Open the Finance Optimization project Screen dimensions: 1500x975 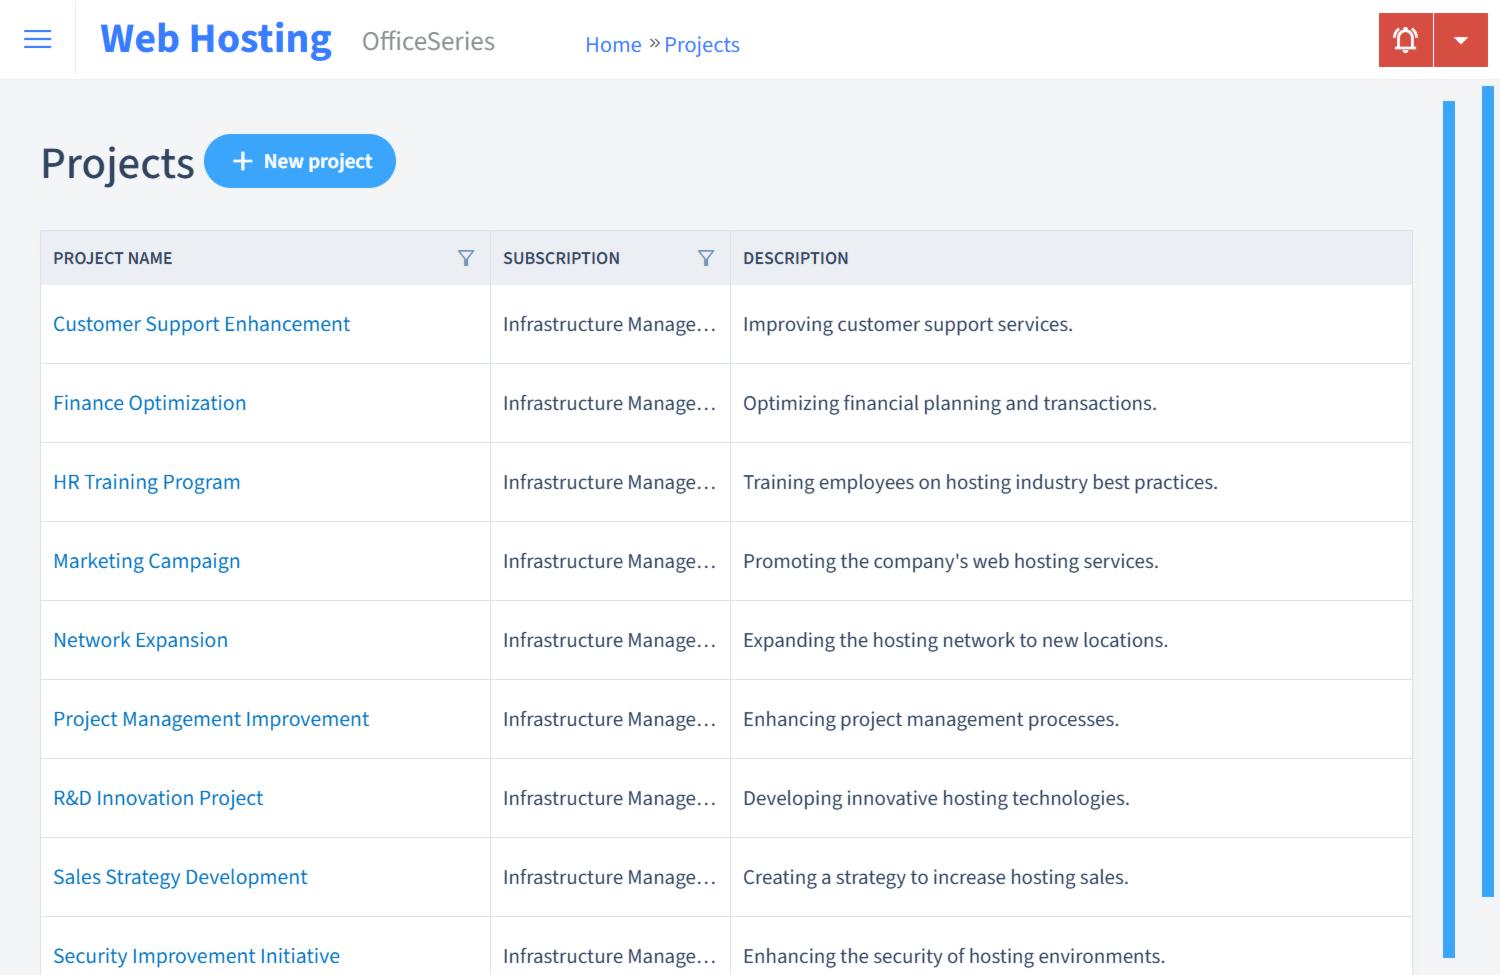tap(149, 403)
